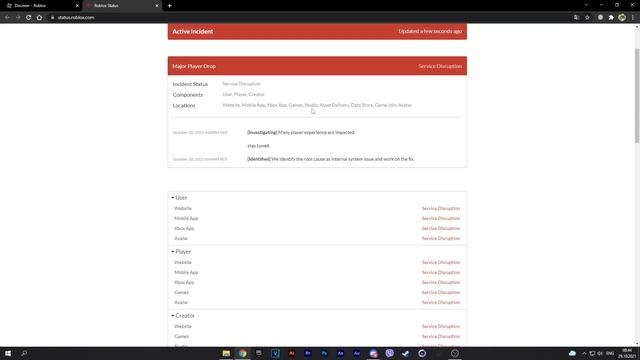Show hidden system tray icons
This screenshot has height=360, width=640.
[x=584, y=353]
